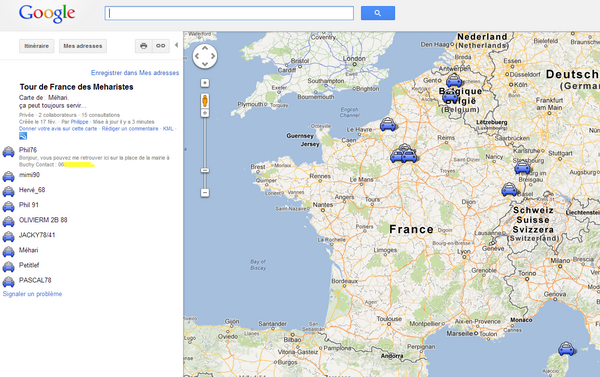Click Enregistrer dans Mes adresses link

click(x=135, y=73)
